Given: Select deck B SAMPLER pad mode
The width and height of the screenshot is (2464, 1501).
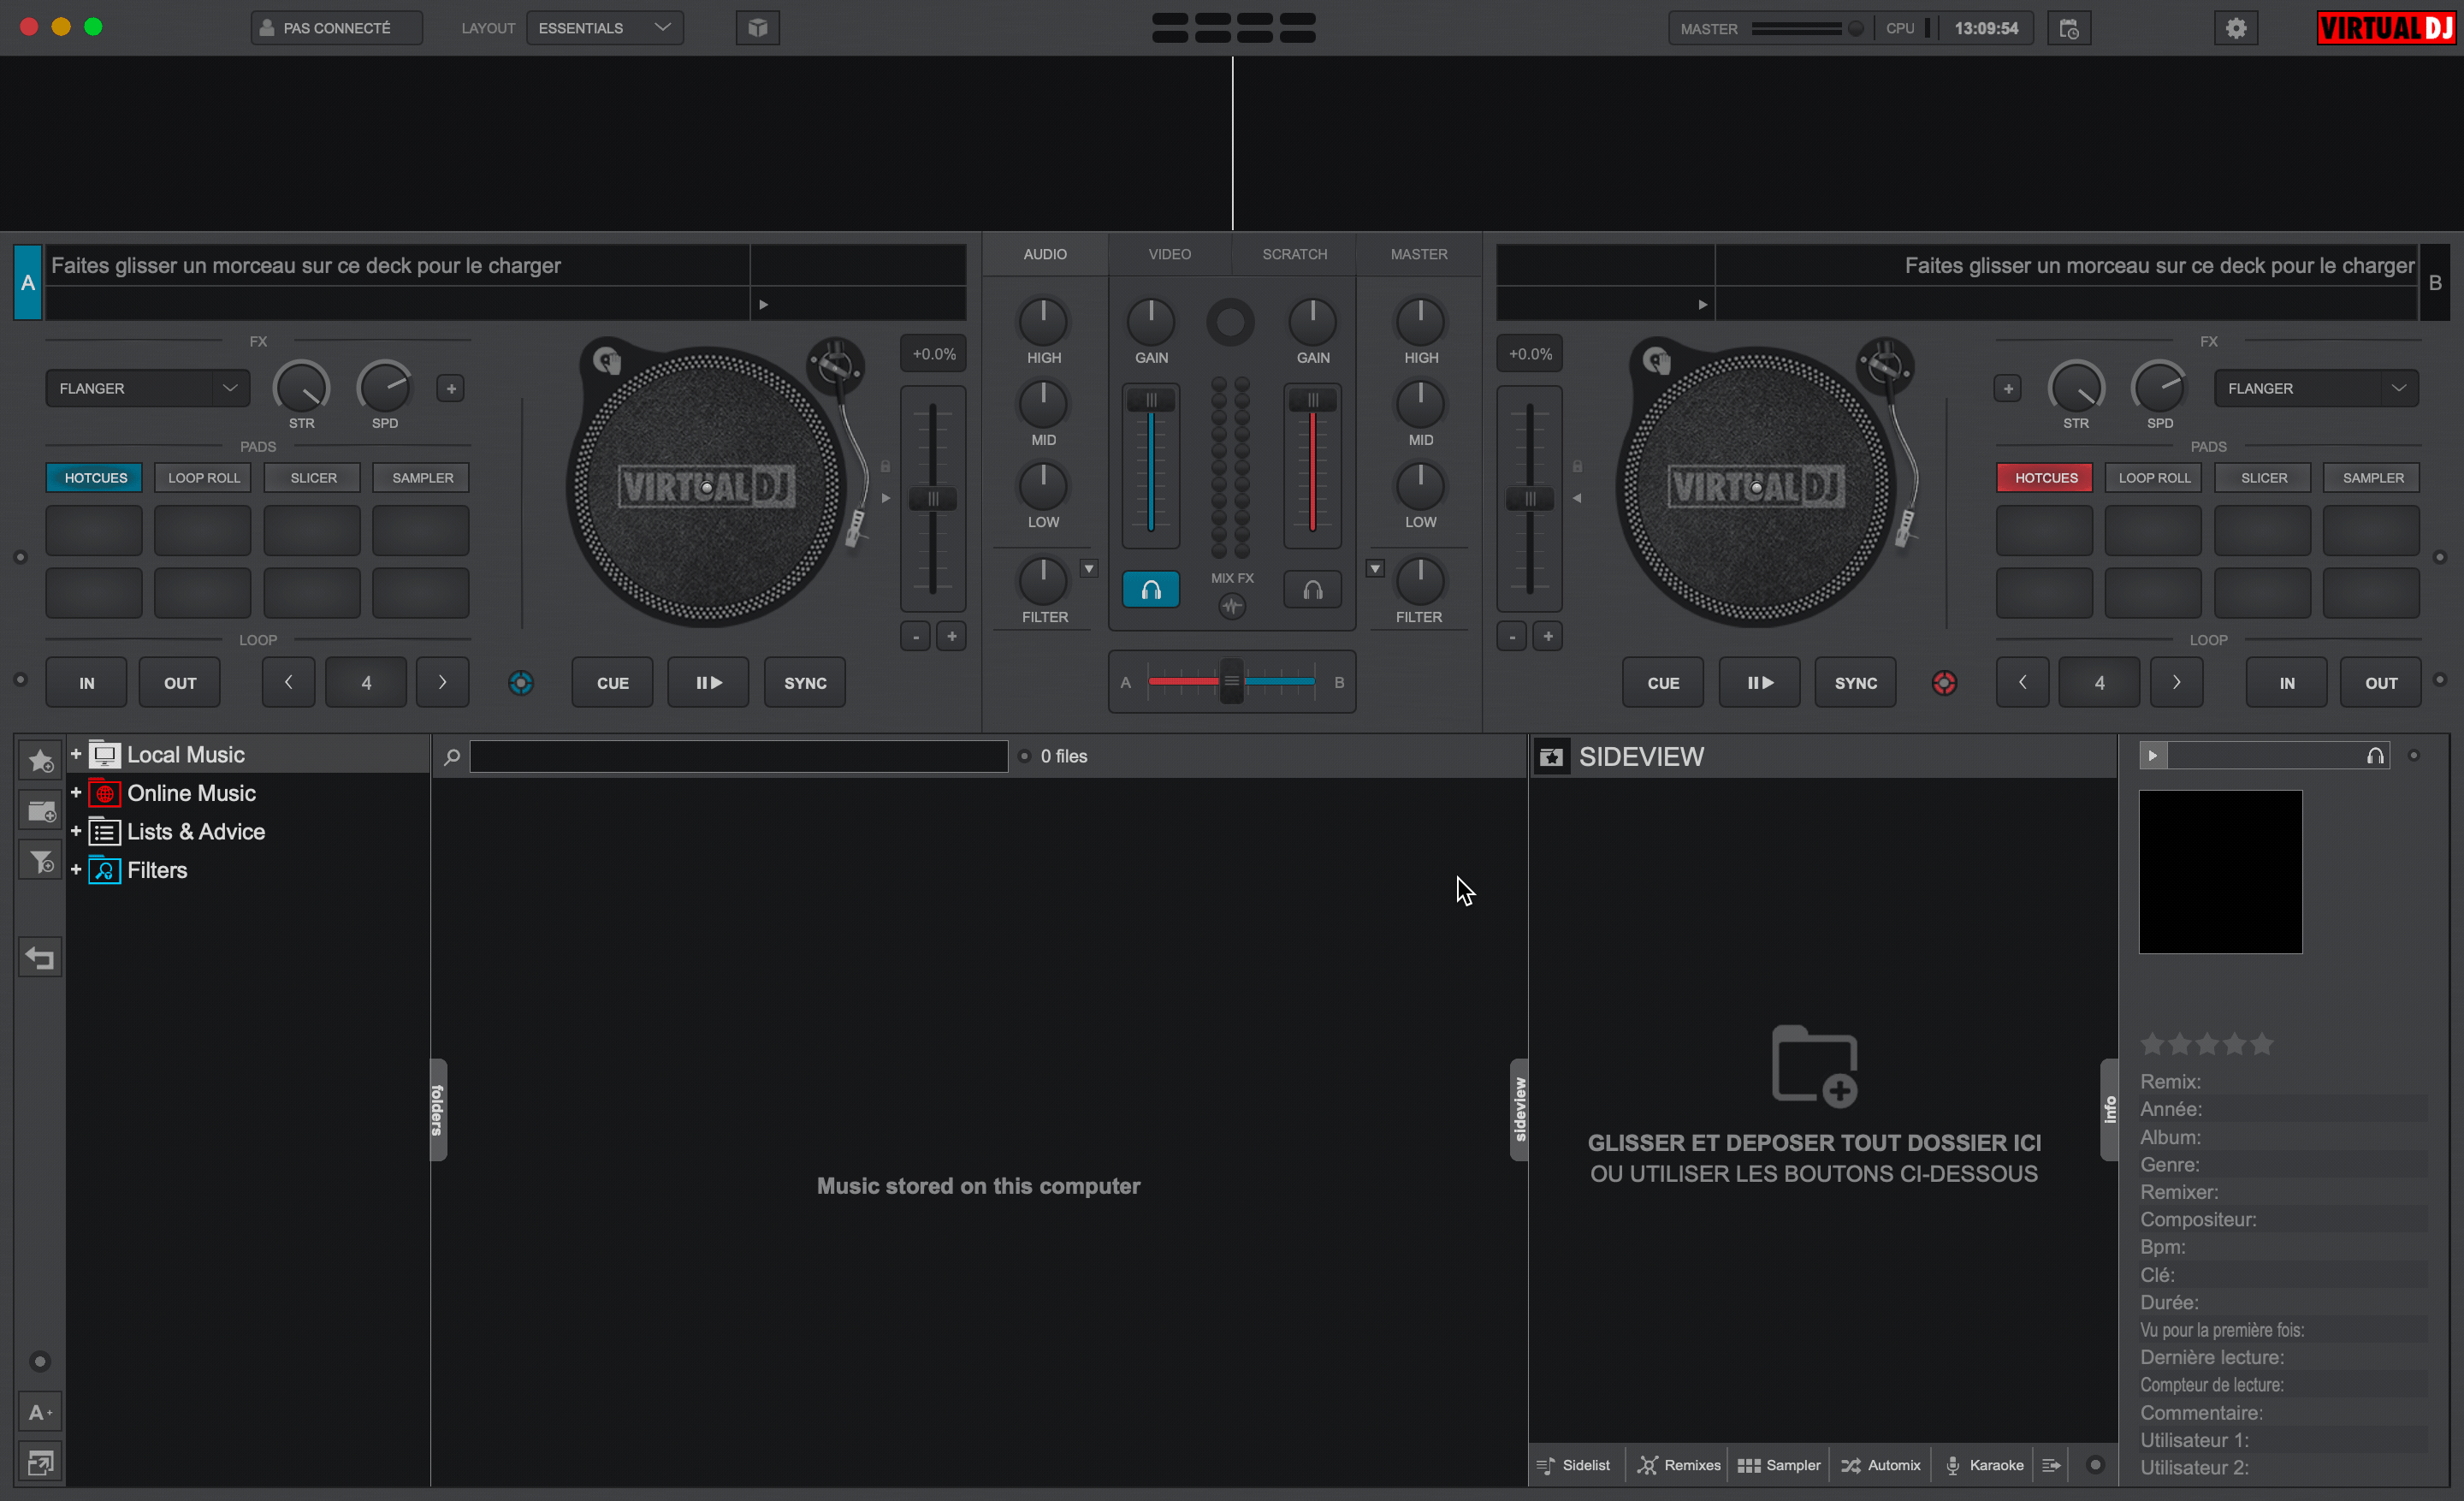Looking at the screenshot, I should pos(2372,478).
